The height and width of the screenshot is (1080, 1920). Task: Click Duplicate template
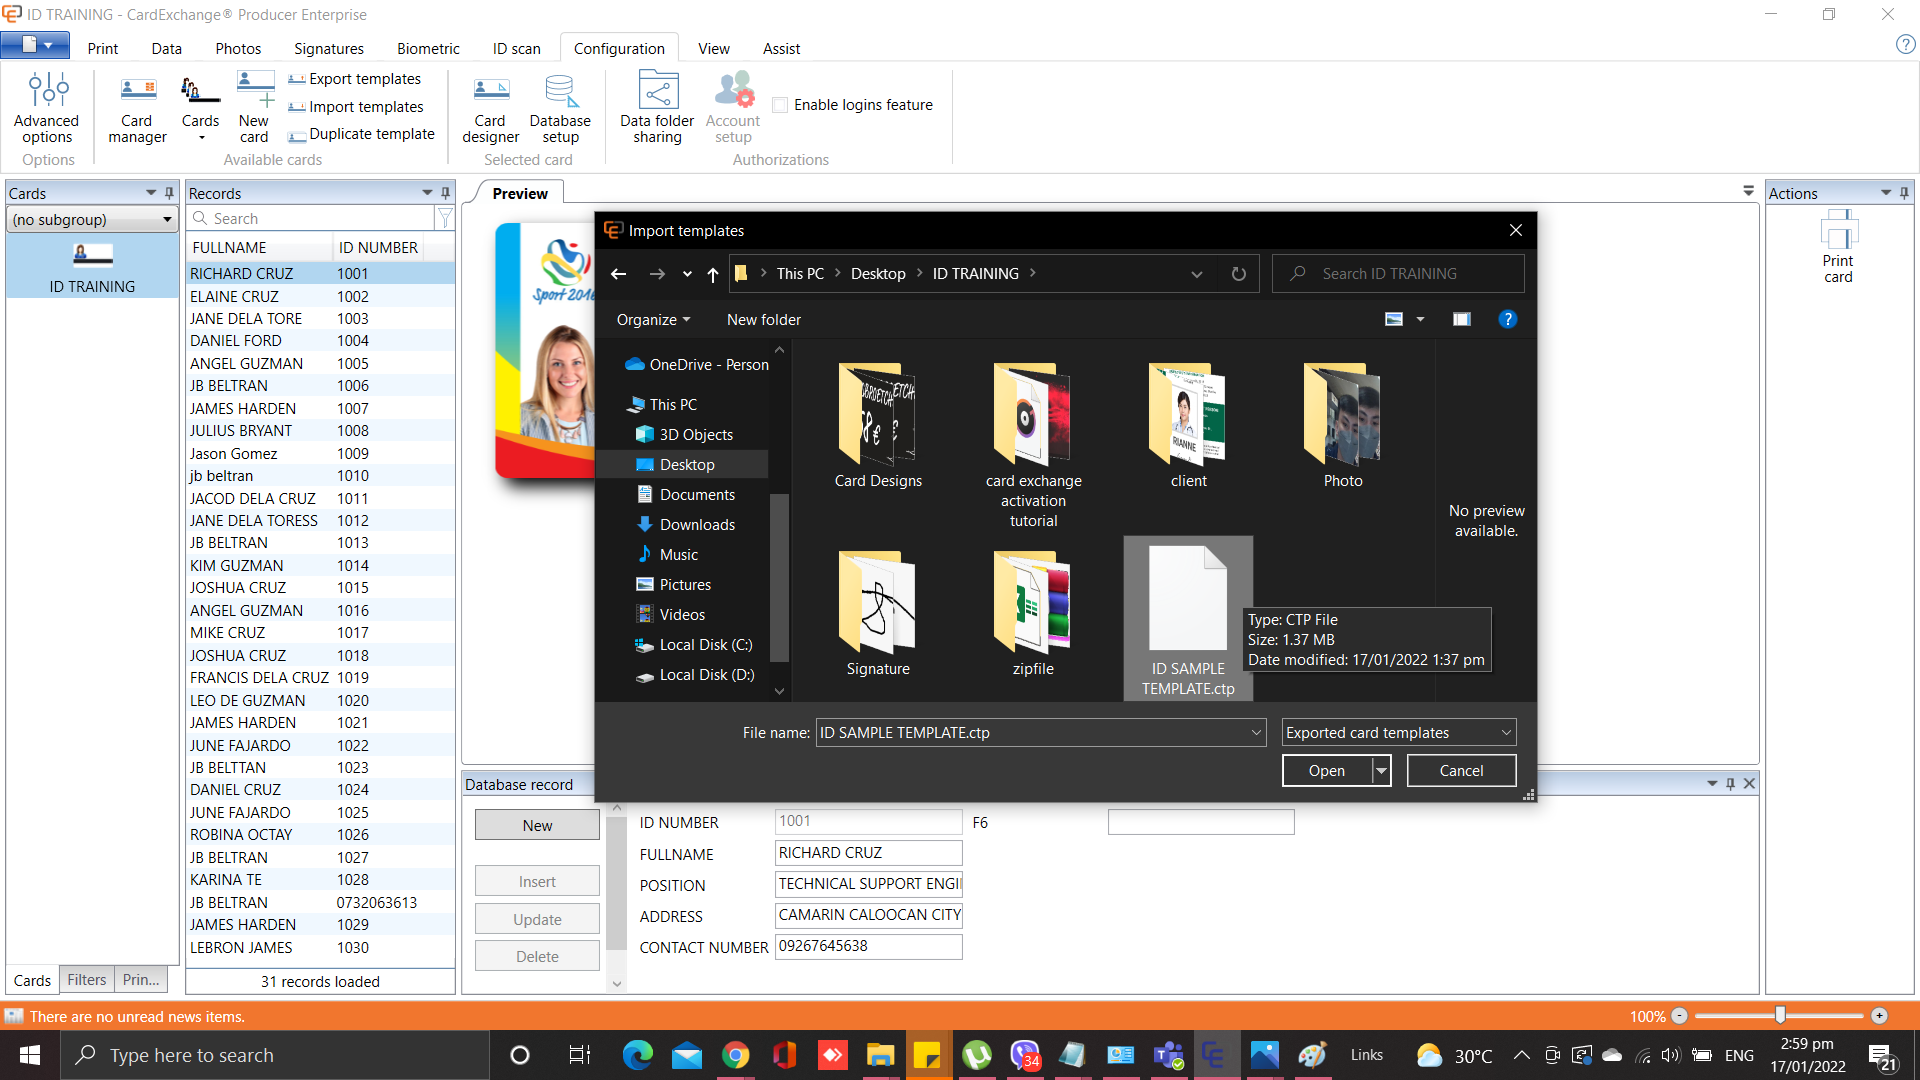point(361,134)
